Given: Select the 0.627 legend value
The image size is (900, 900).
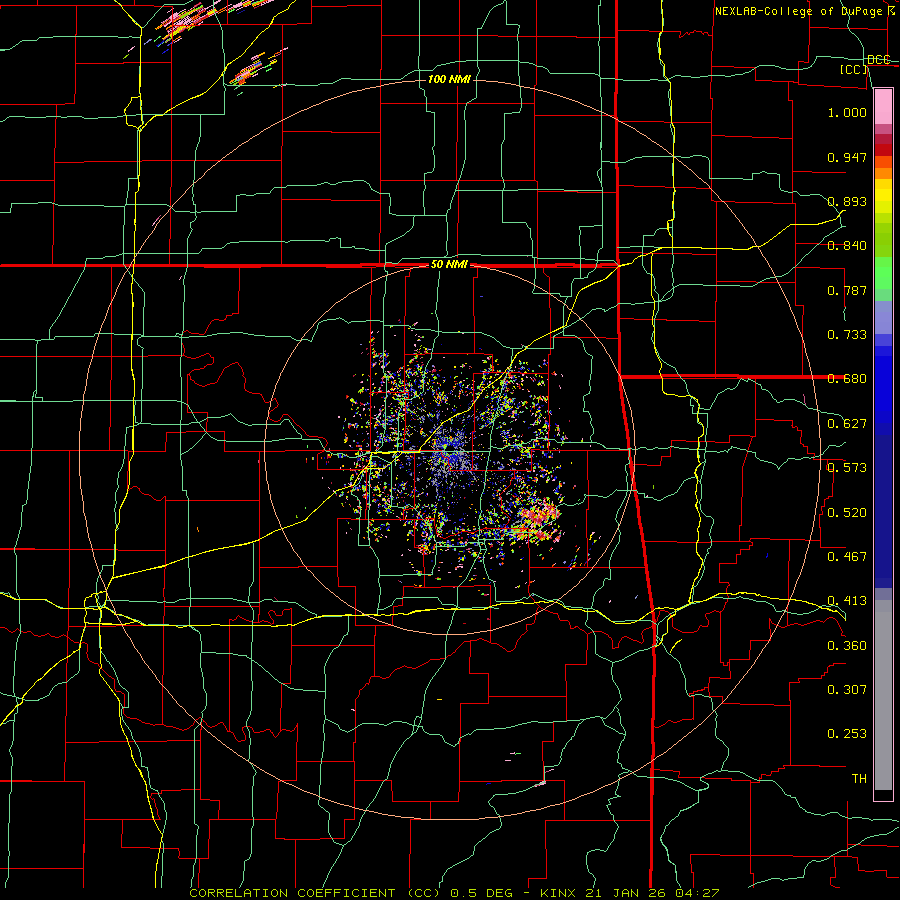Looking at the screenshot, I should pyautogui.click(x=847, y=424).
